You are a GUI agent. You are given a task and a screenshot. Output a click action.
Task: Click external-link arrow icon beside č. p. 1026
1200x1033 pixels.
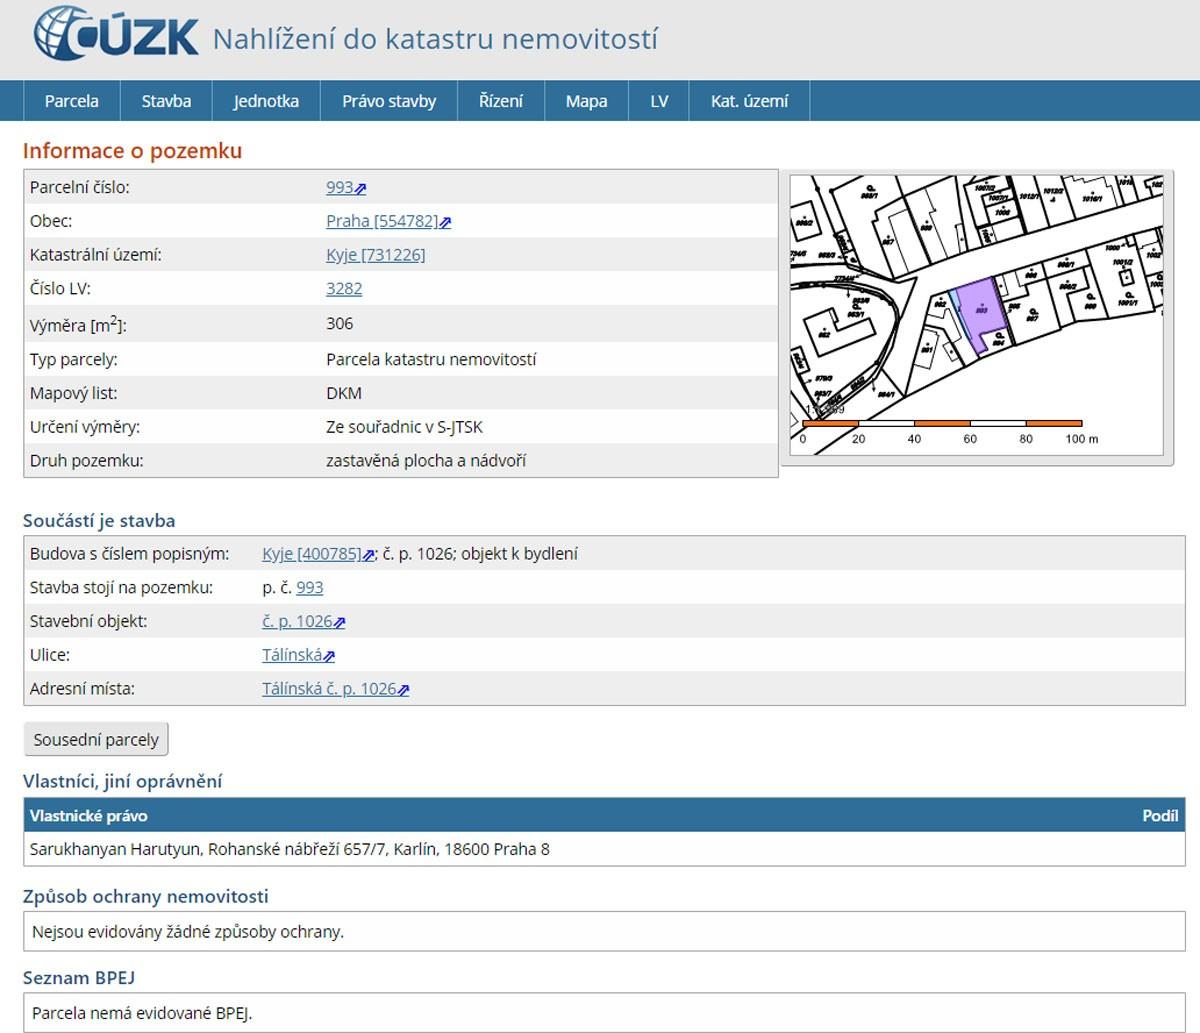(x=340, y=622)
